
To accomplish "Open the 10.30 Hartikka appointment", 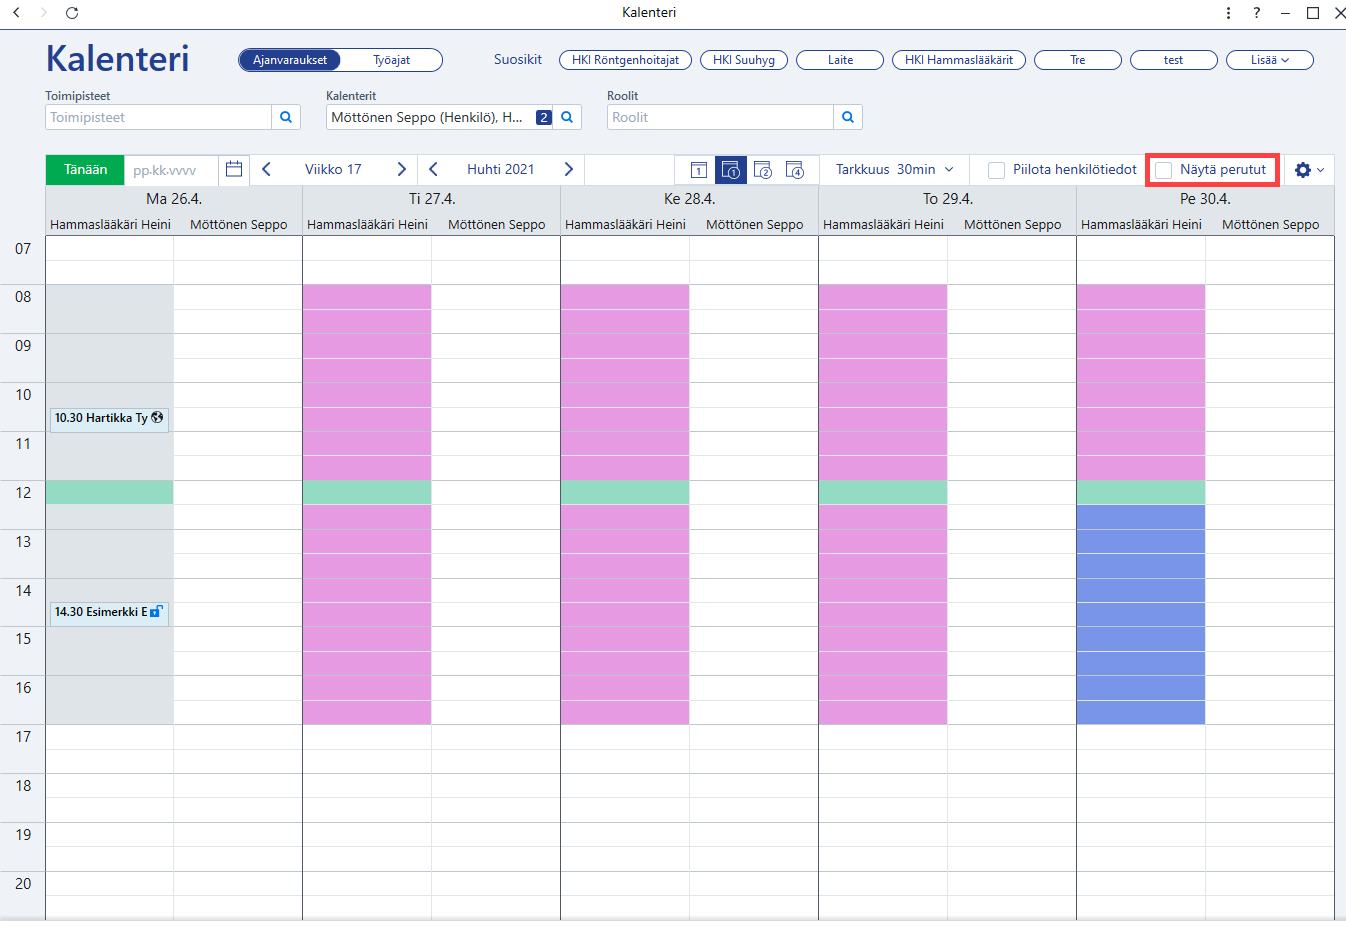I will 109,418.
